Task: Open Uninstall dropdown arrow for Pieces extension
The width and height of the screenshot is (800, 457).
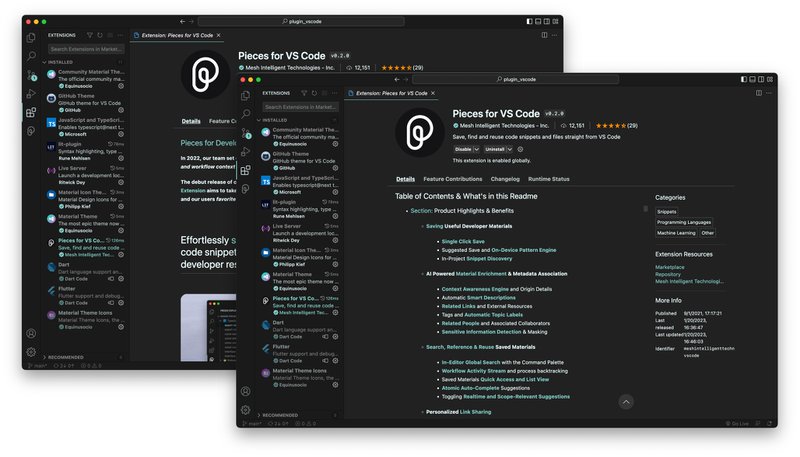Action: [509, 149]
